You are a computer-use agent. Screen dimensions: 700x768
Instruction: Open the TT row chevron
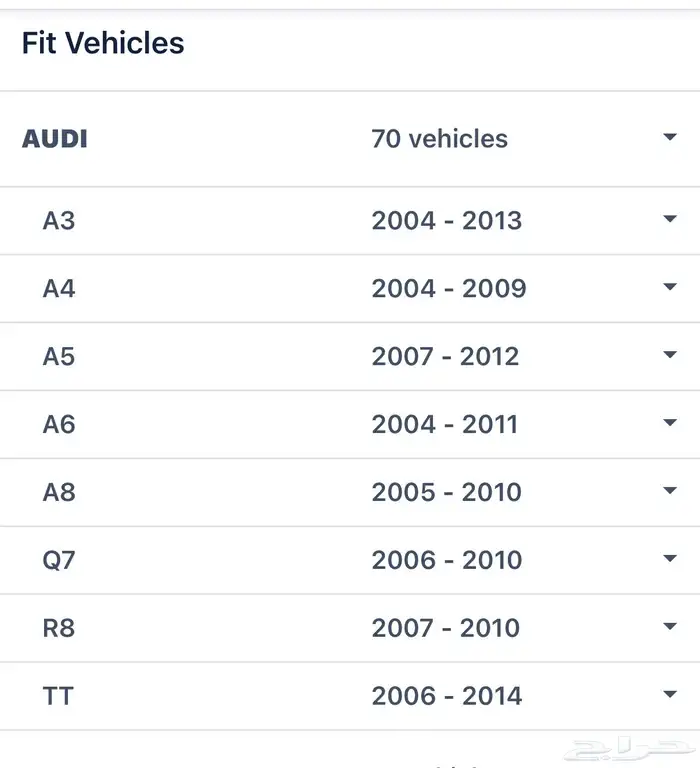[670, 695]
